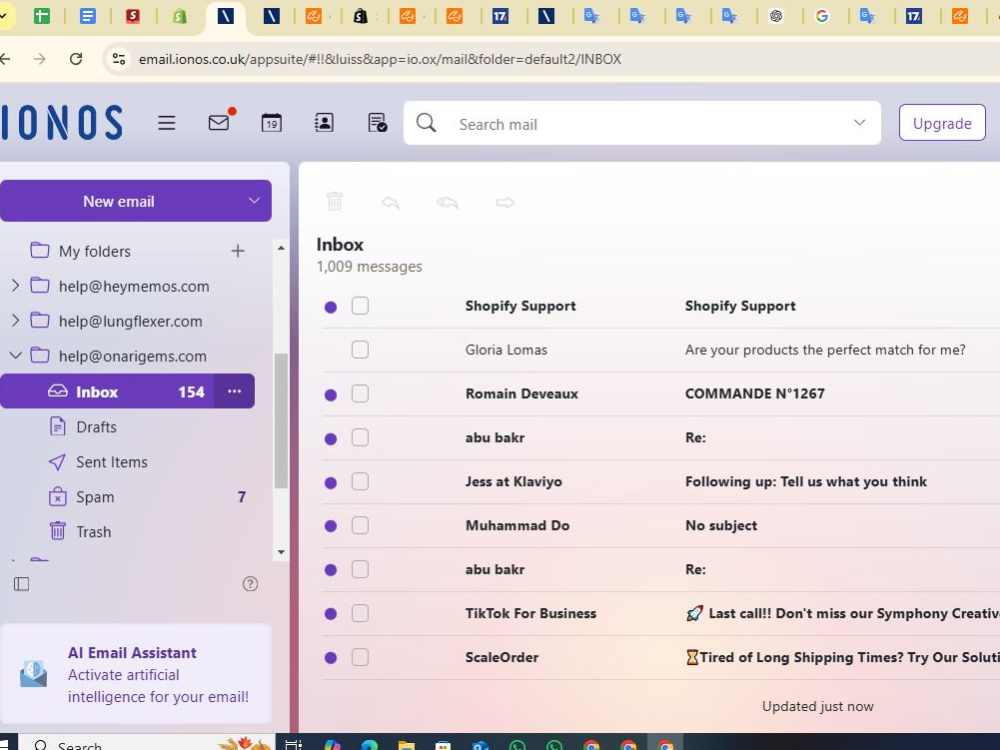Open Following up: Tell us what you think
This screenshot has height=750, width=1000.
pyautogui.click(x=805, y=482)
